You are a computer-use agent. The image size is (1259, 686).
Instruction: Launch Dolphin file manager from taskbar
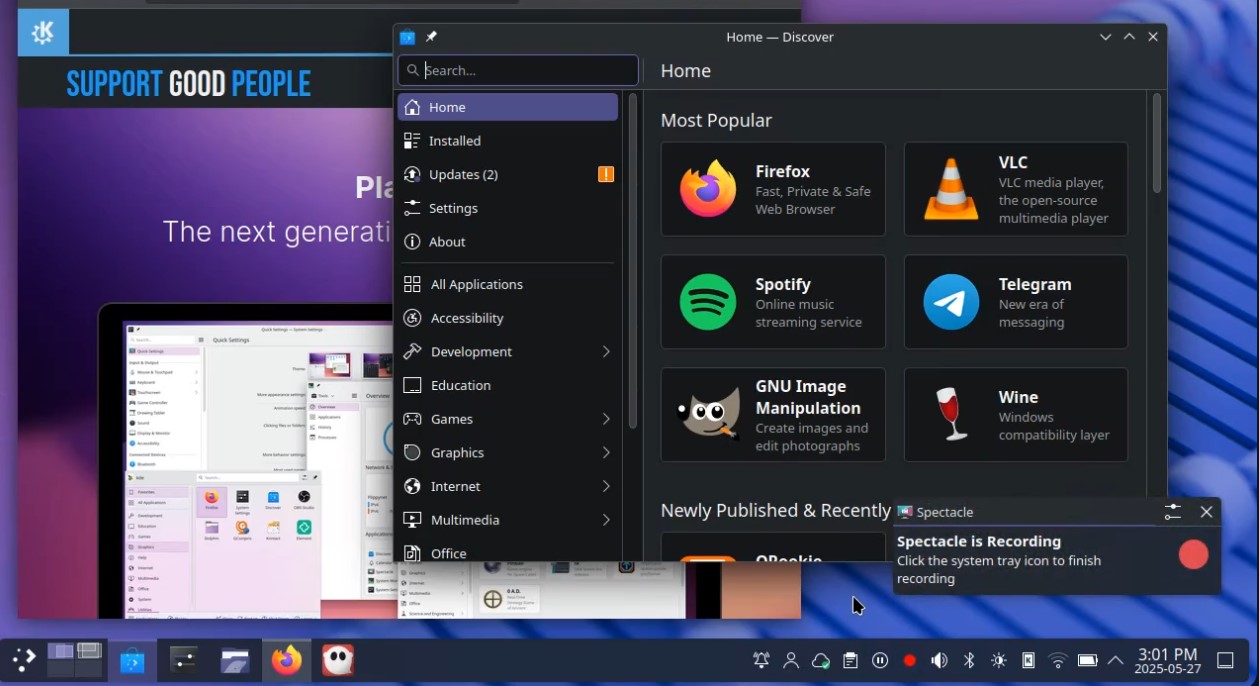(x=236, y=659)
